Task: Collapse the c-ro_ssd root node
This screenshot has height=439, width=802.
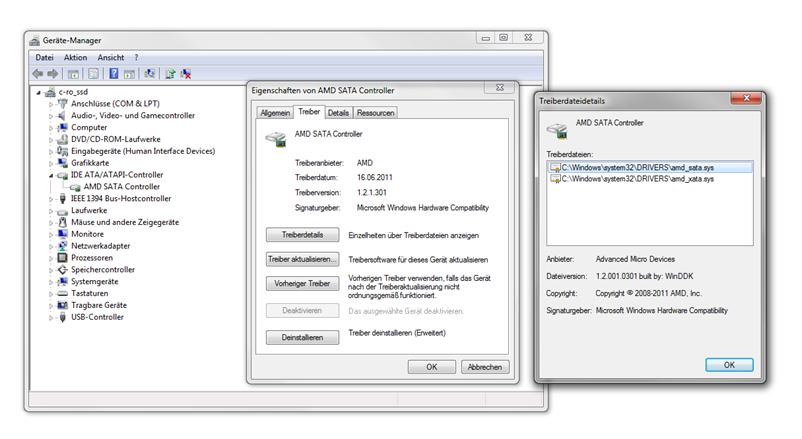Action: pos(38,93)
